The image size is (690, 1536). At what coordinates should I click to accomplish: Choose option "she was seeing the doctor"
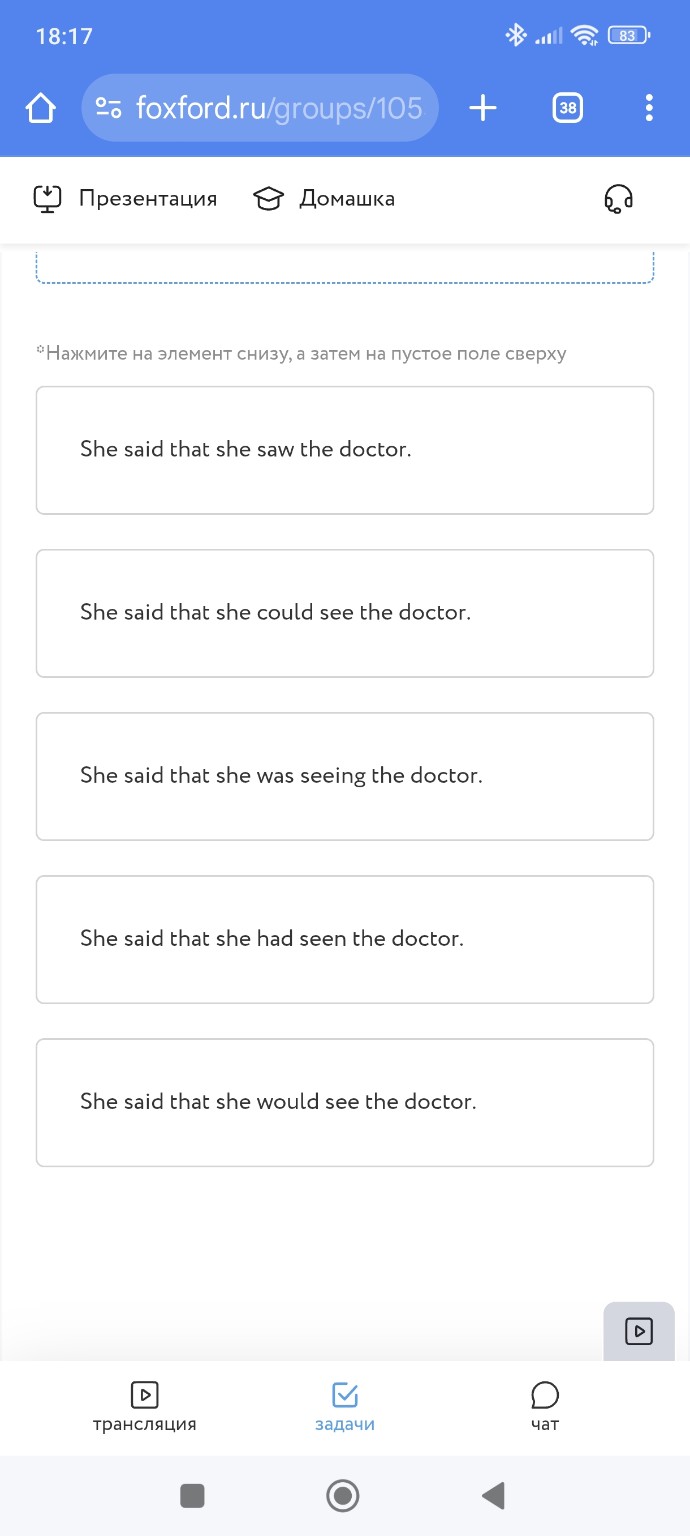(345, 776)
